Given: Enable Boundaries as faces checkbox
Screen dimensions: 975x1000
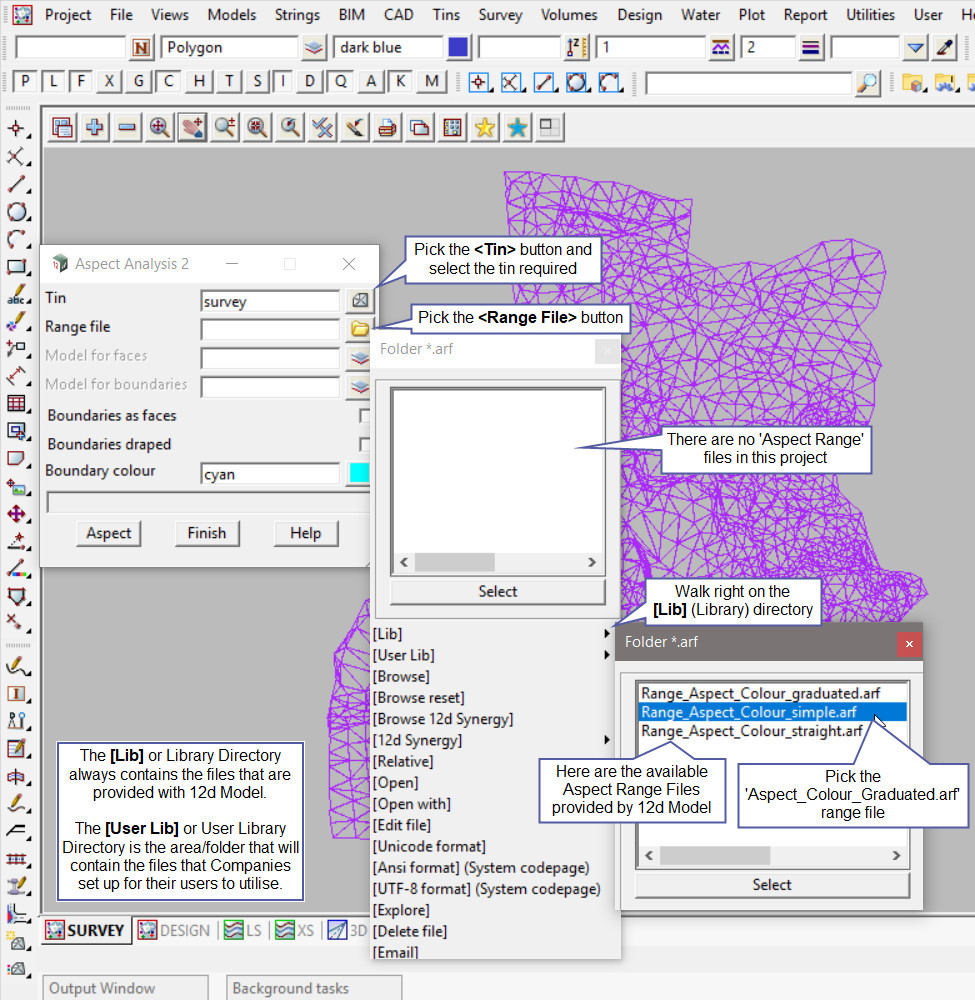Looking at the screenshot, I should 364,416.
